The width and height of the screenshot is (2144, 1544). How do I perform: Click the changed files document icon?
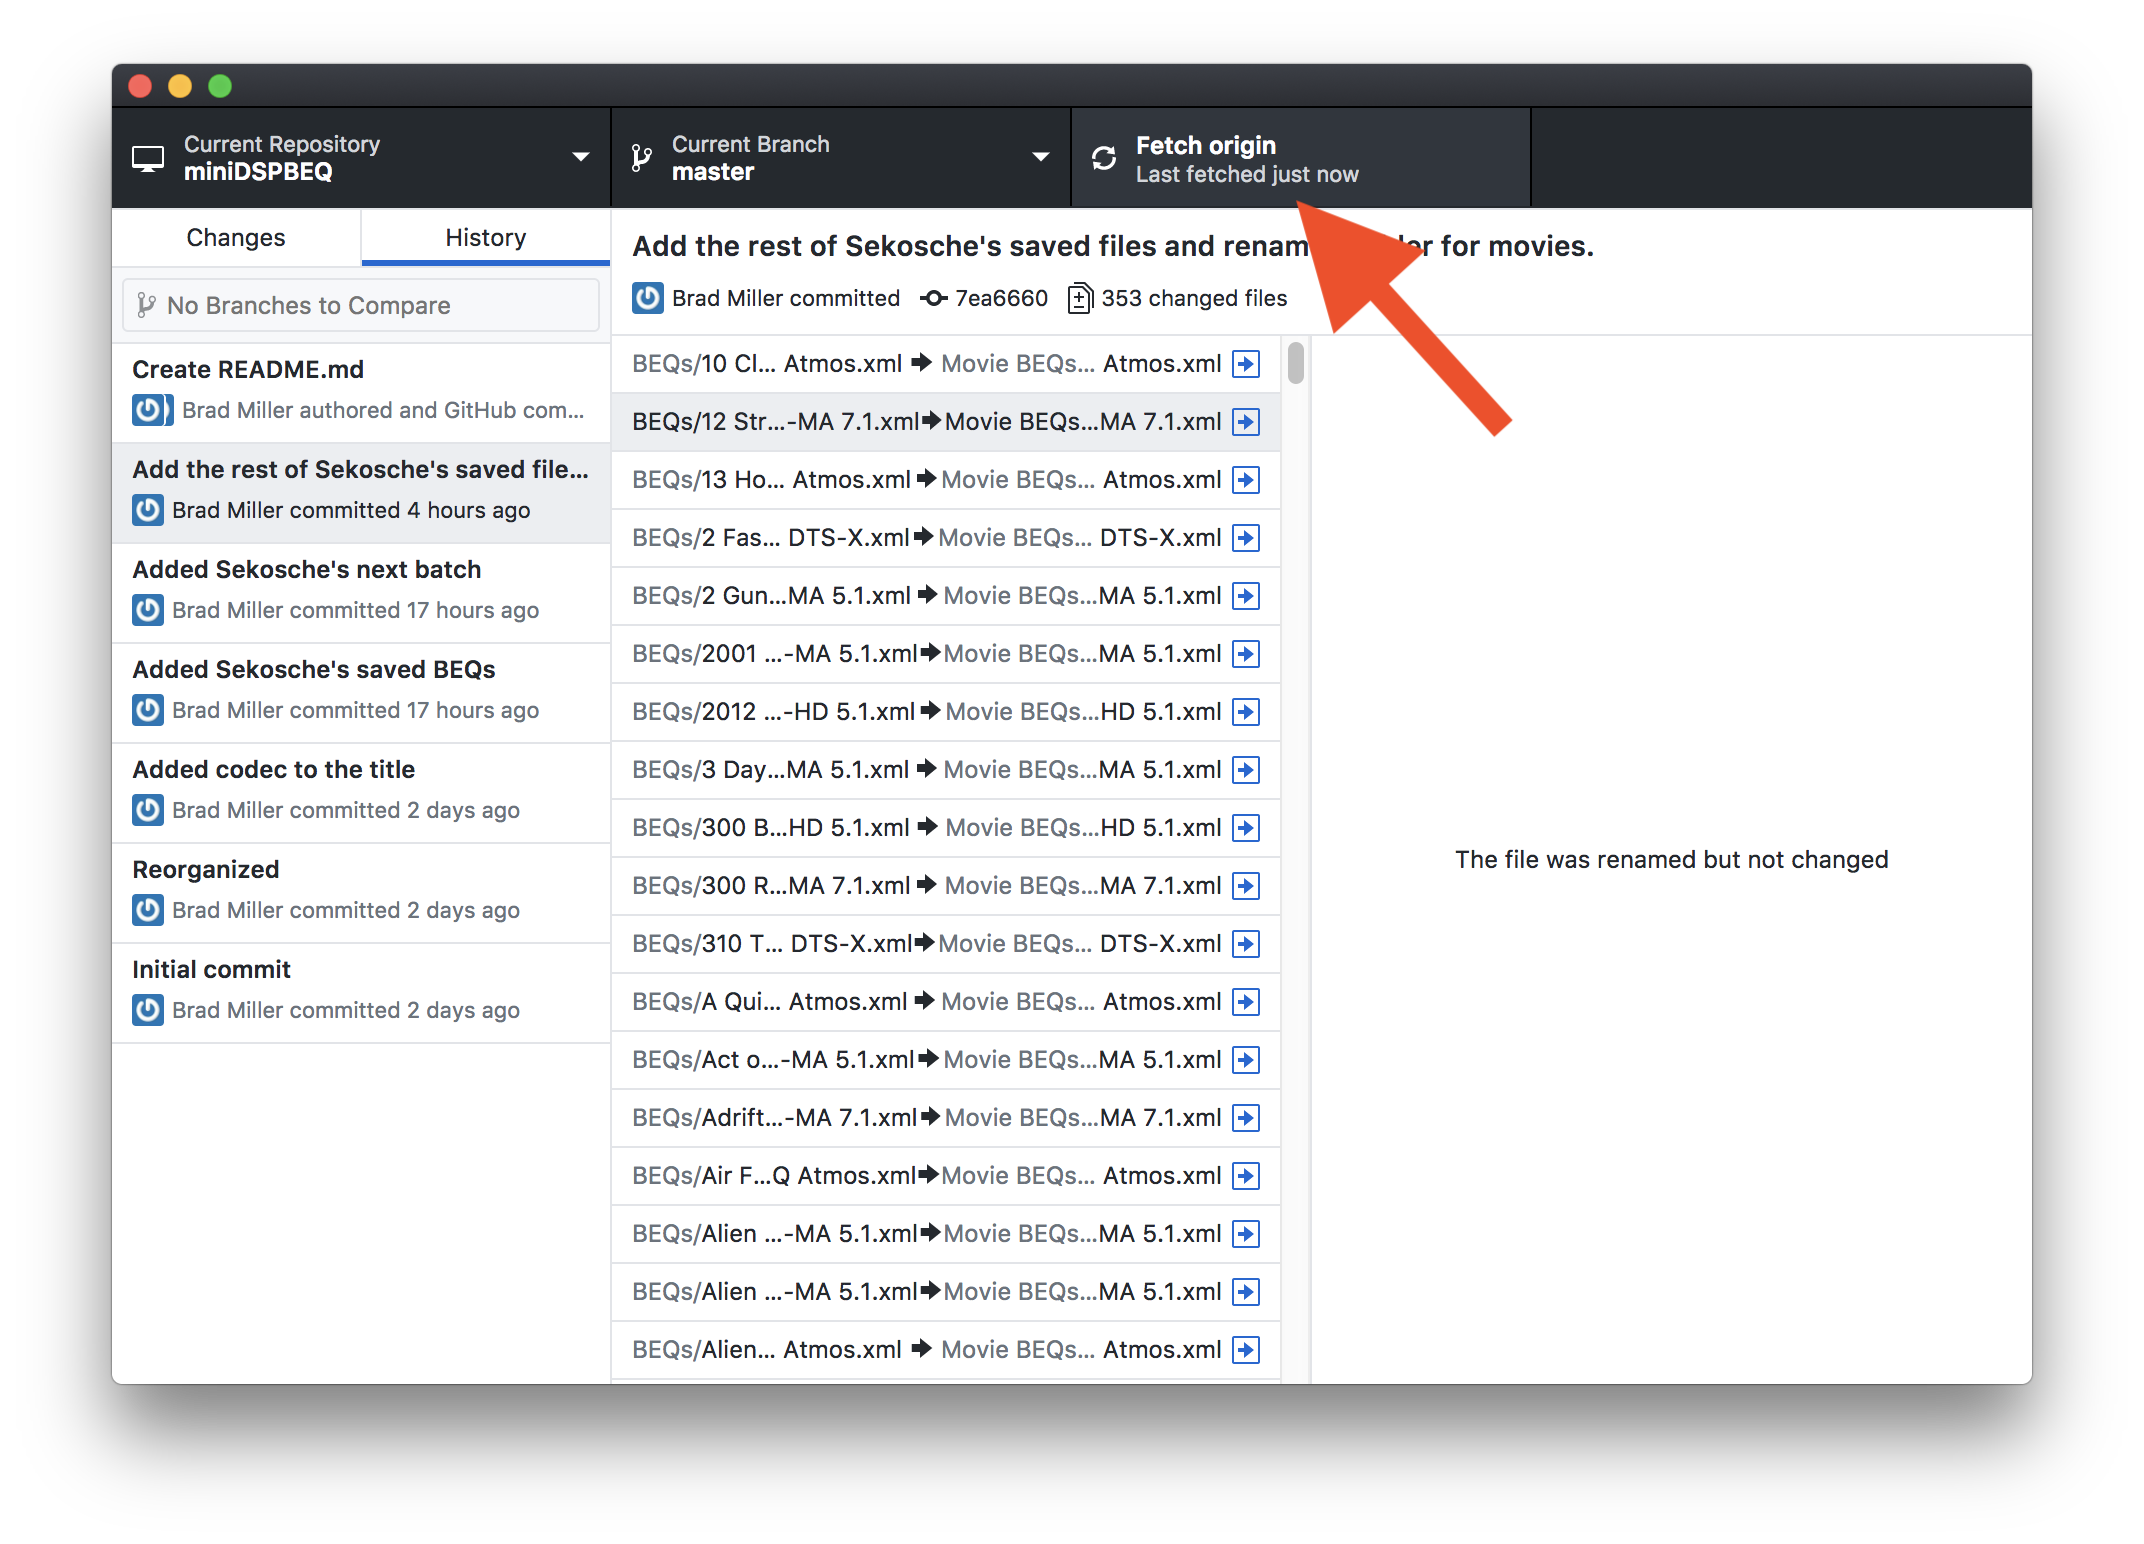coord(1080,298)
